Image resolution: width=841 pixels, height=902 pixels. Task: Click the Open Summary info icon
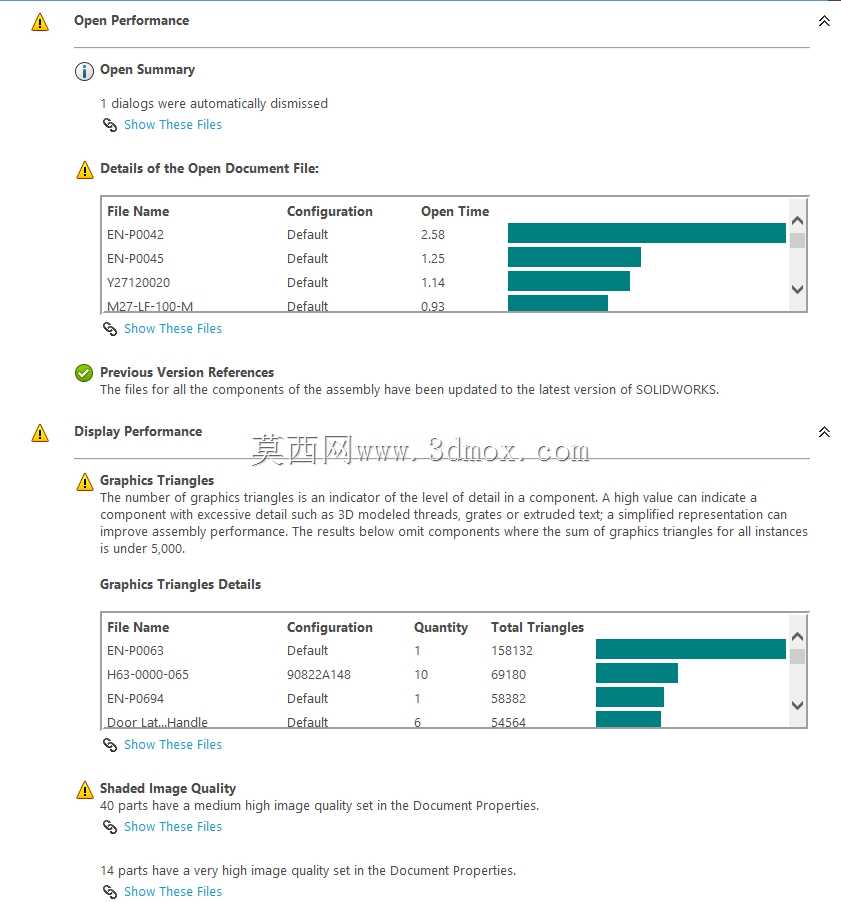tap(84, 71)
